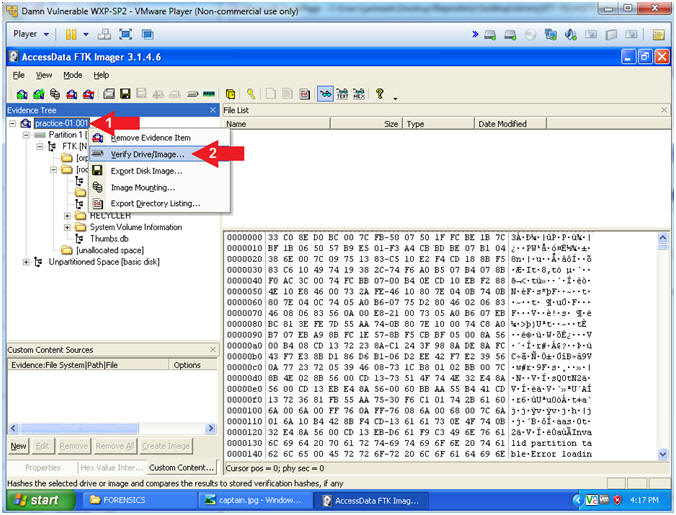Click VMware network adapter device icon
Viewport: 676px width, 515px height.
coord(550,34)
